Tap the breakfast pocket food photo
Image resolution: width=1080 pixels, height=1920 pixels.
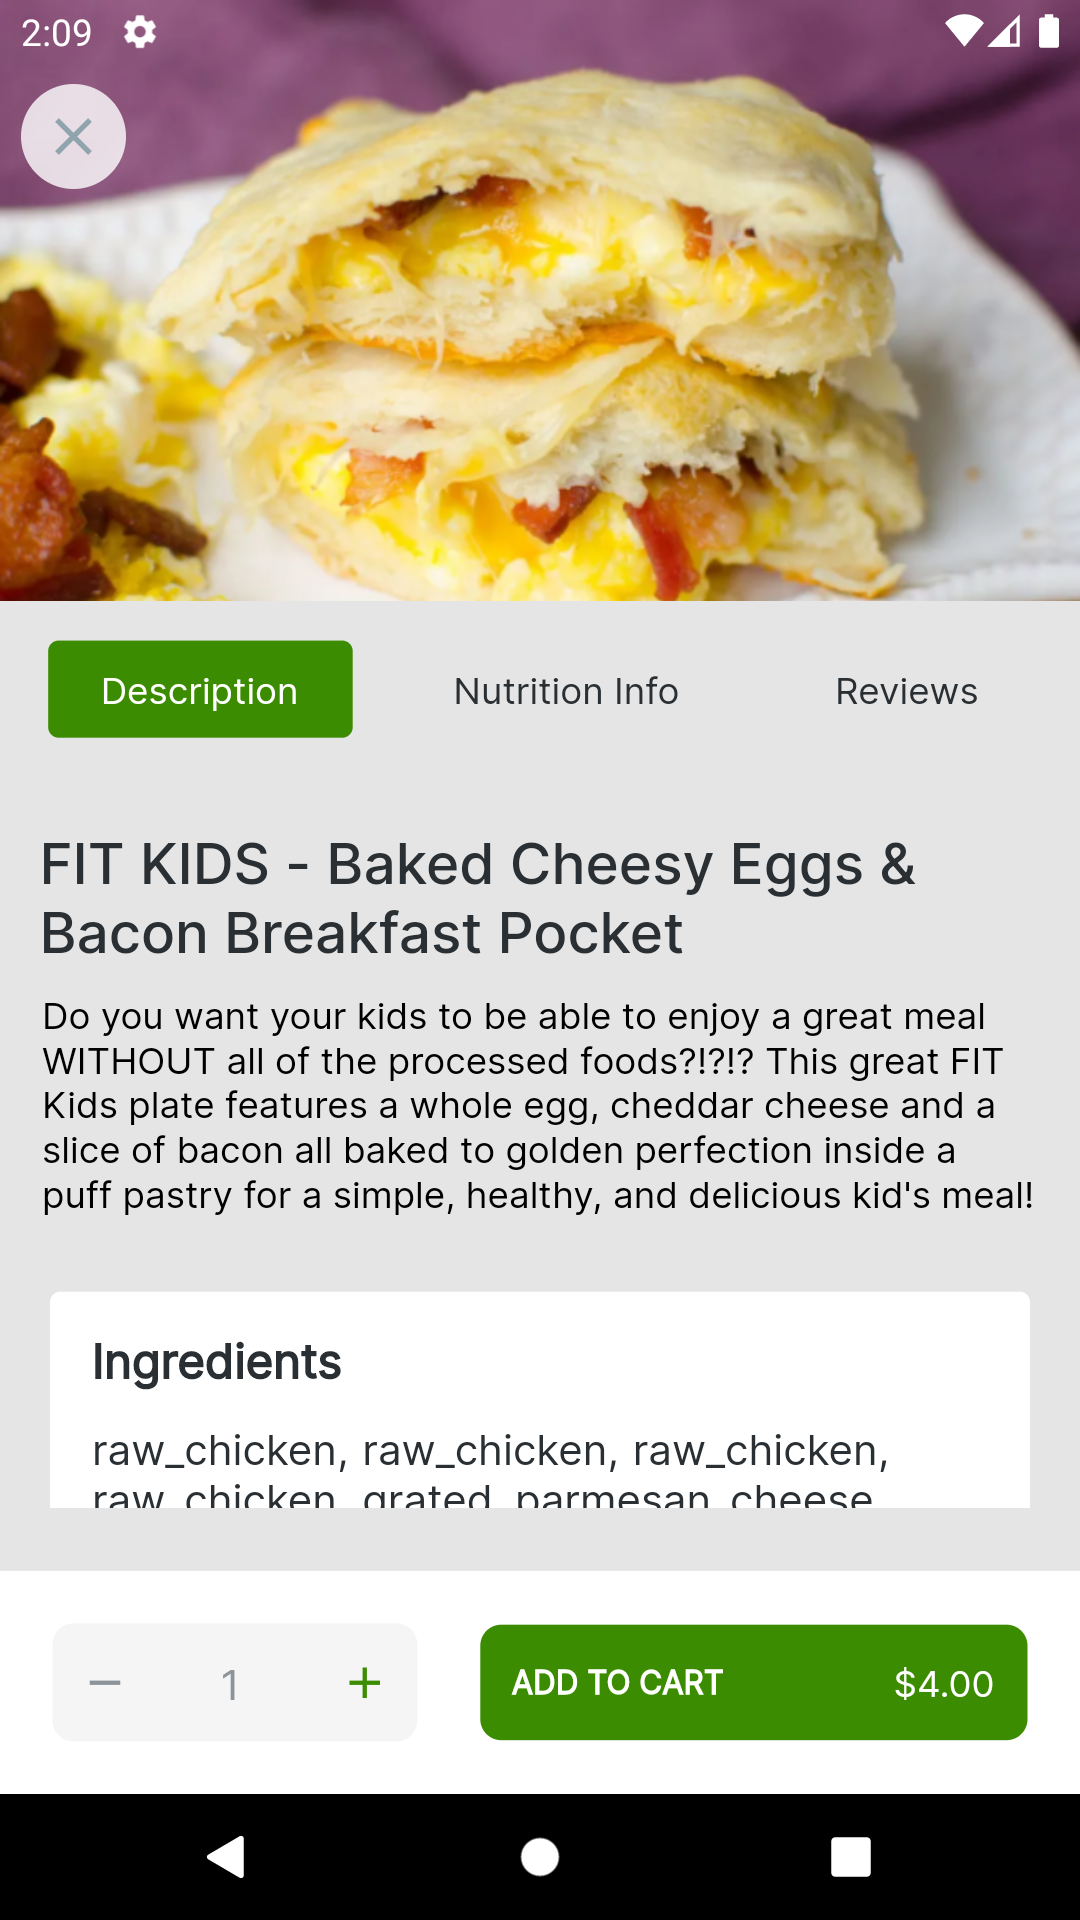[x=540, y=300]
